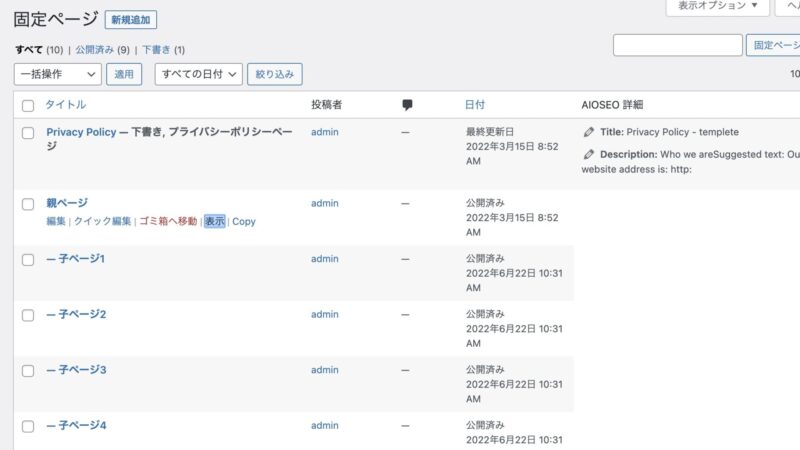
Task: Click the pencil icon beside AIOSEO Title
Action: [x=589, y=132]
